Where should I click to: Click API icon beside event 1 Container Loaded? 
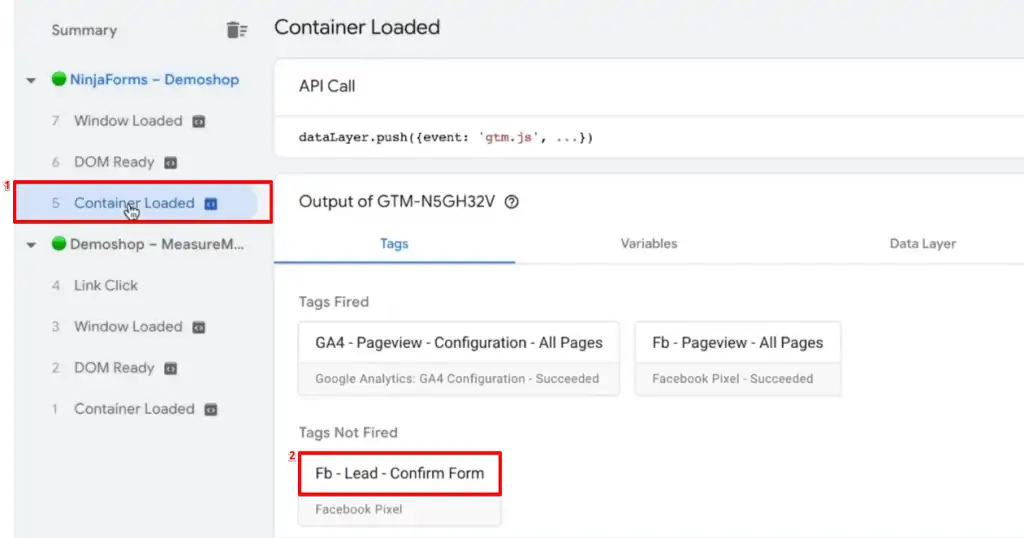point(210,409)
